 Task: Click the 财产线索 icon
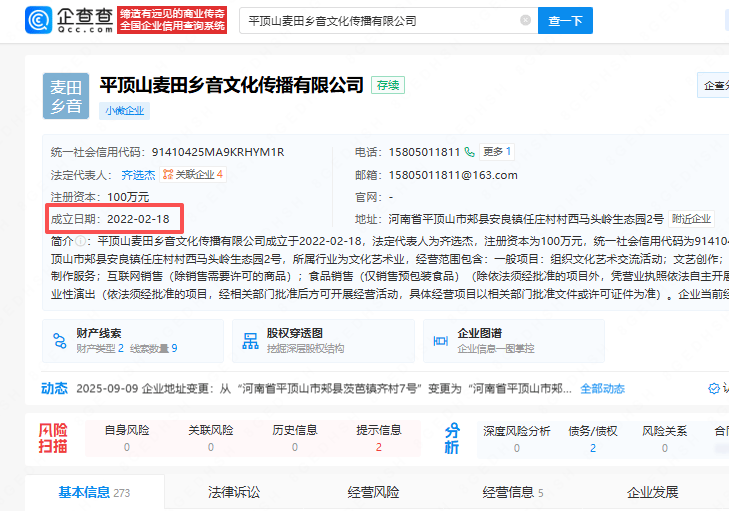pos(60,340)
